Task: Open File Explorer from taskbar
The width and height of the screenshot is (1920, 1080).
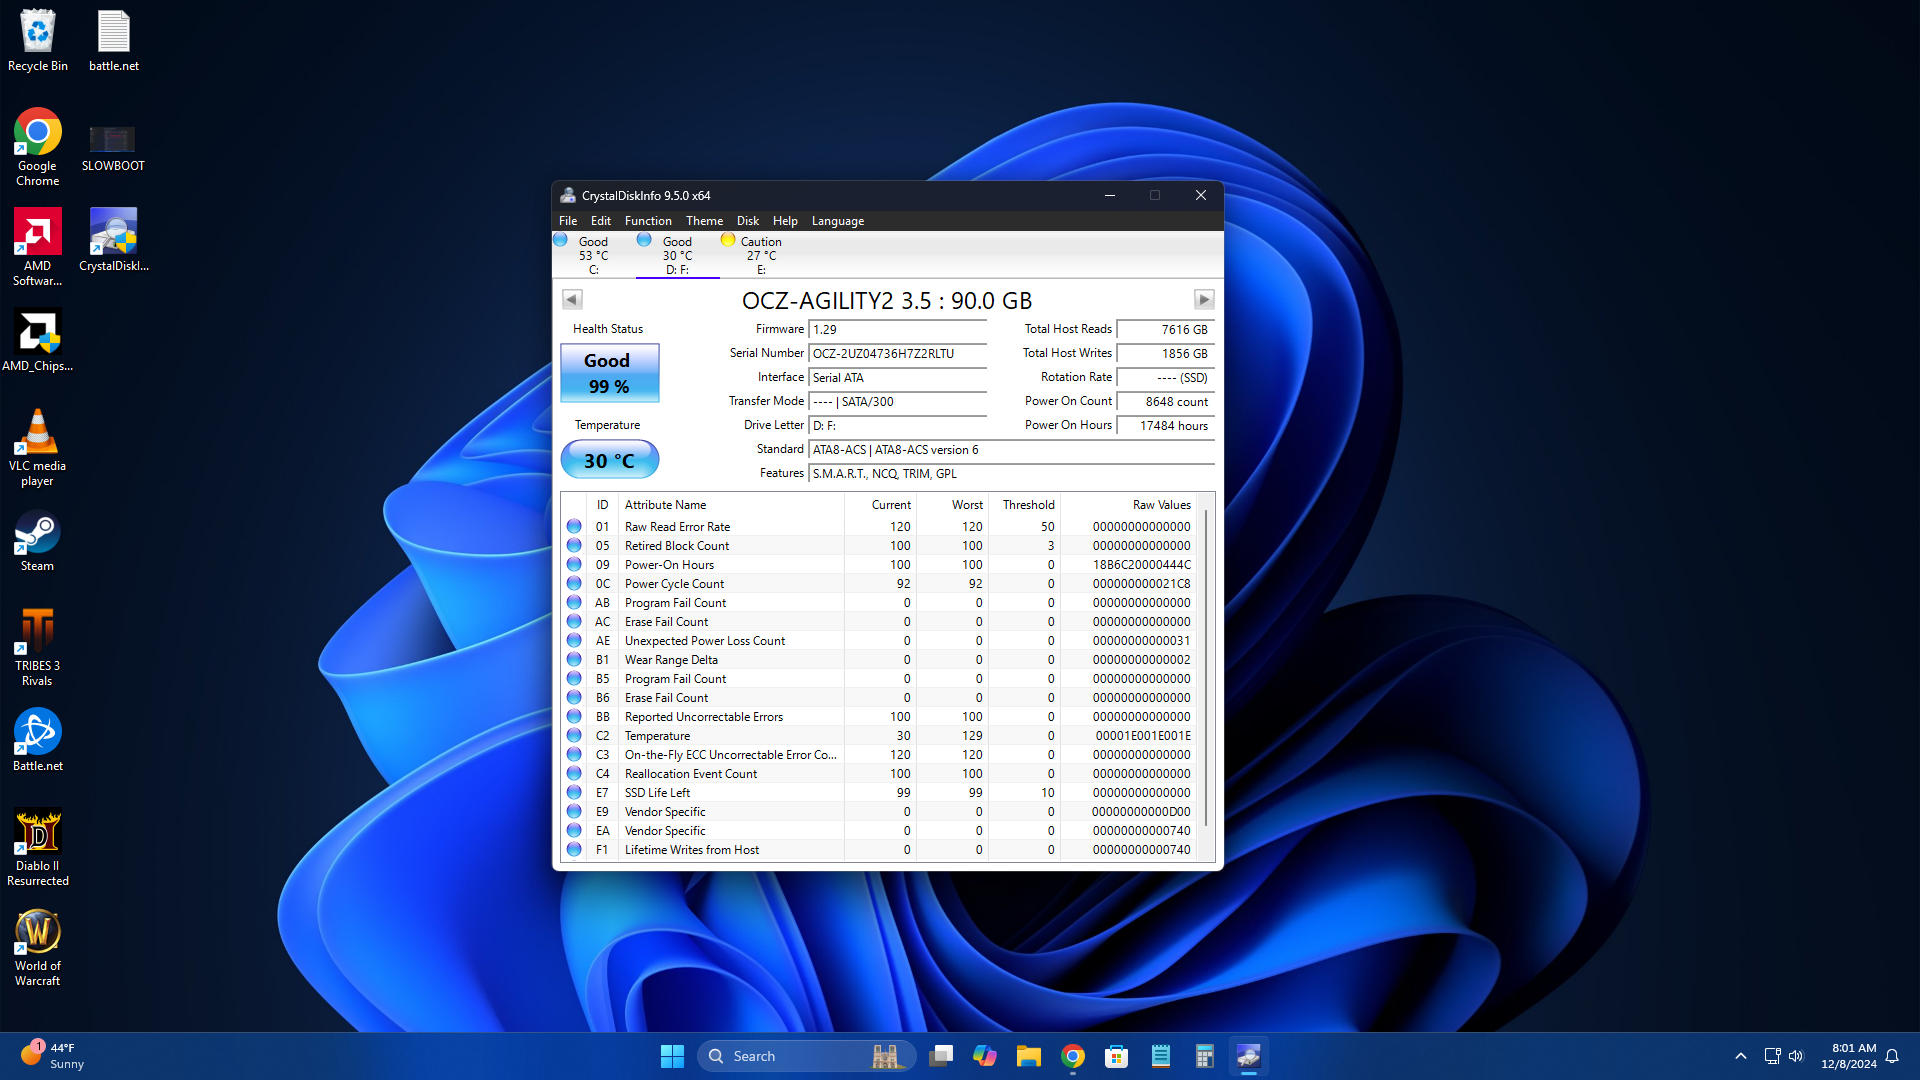Action: (x=1029, y=1056)
